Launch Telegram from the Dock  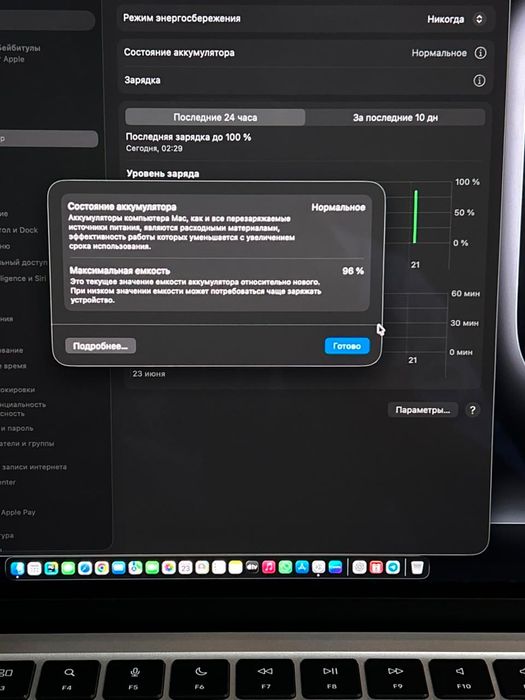pos(393,567)
